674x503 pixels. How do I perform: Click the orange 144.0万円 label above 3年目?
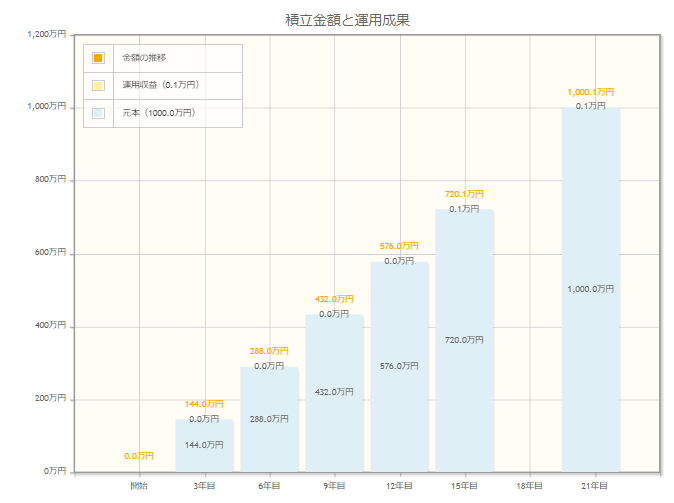pyautogui.click(x=204, y=404)
